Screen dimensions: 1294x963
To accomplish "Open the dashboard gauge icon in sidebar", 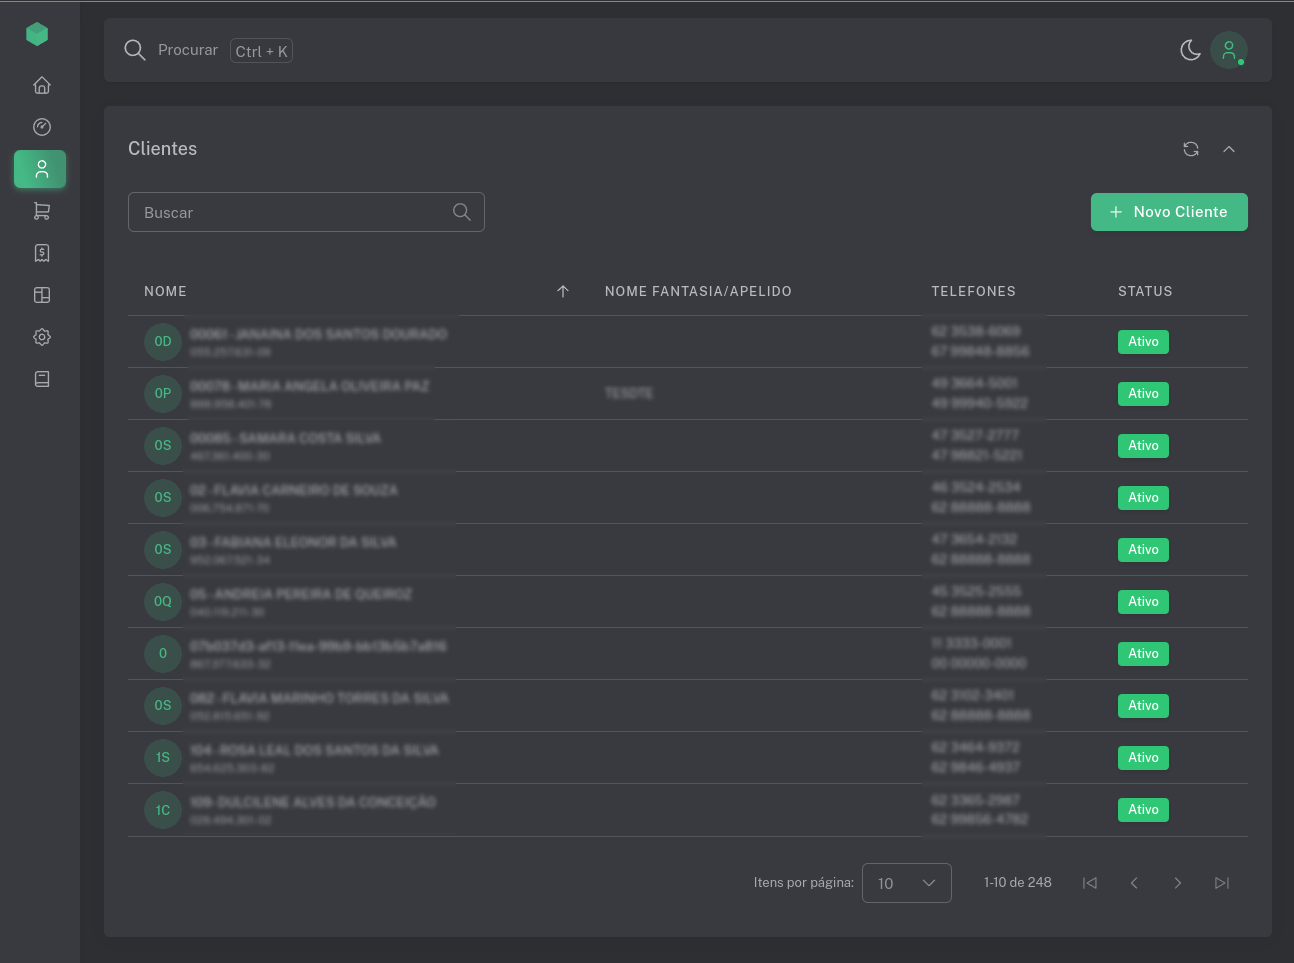I will pos(42,127).
